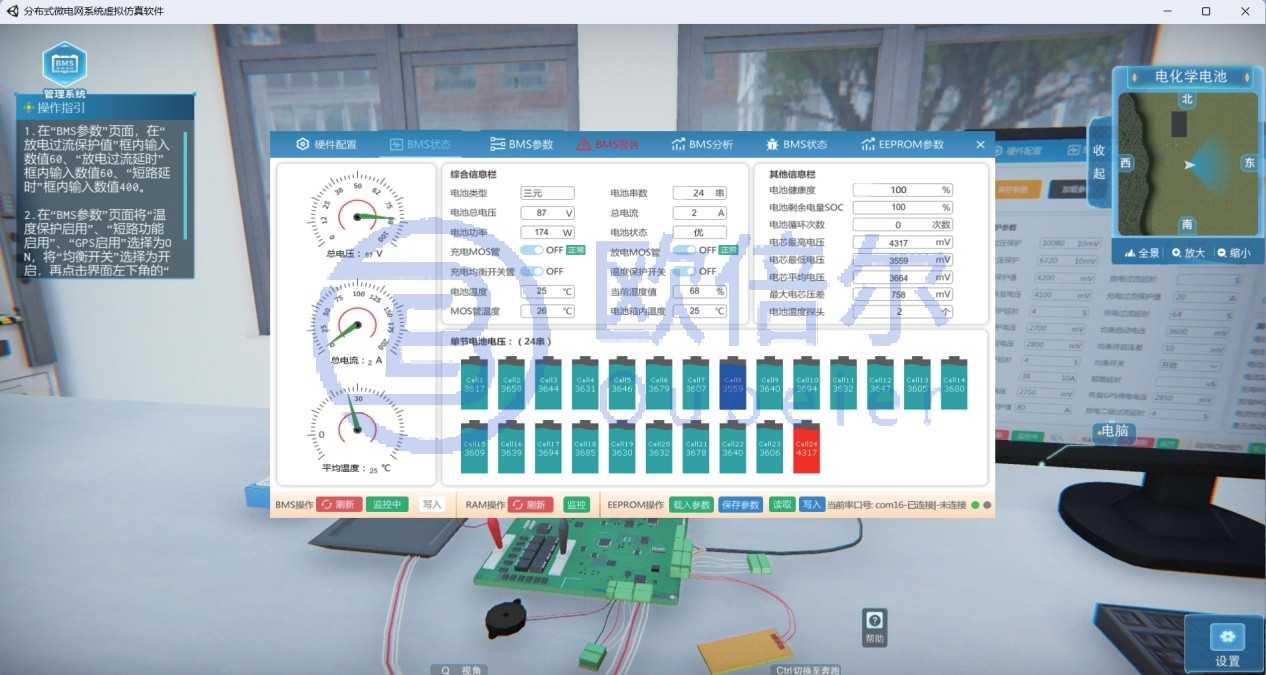Image resolution: width=1266 pixels, height=675 pixels.
Task: Open the BMS管理系统 icon
Action: (x=64, y=66)
